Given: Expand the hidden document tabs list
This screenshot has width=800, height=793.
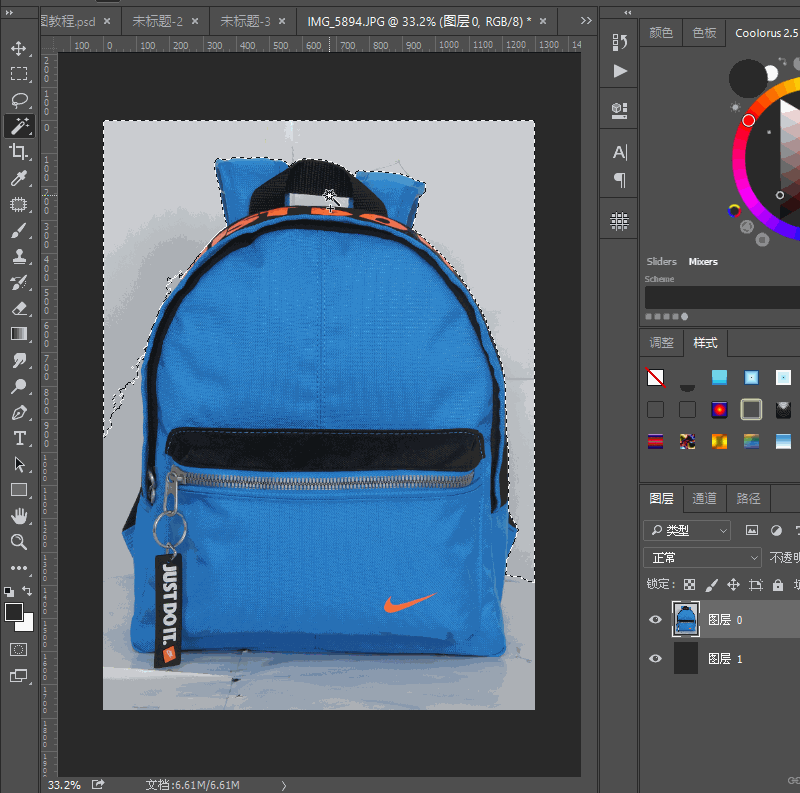Looking at the screenshot, I should [x=586, y=20].
